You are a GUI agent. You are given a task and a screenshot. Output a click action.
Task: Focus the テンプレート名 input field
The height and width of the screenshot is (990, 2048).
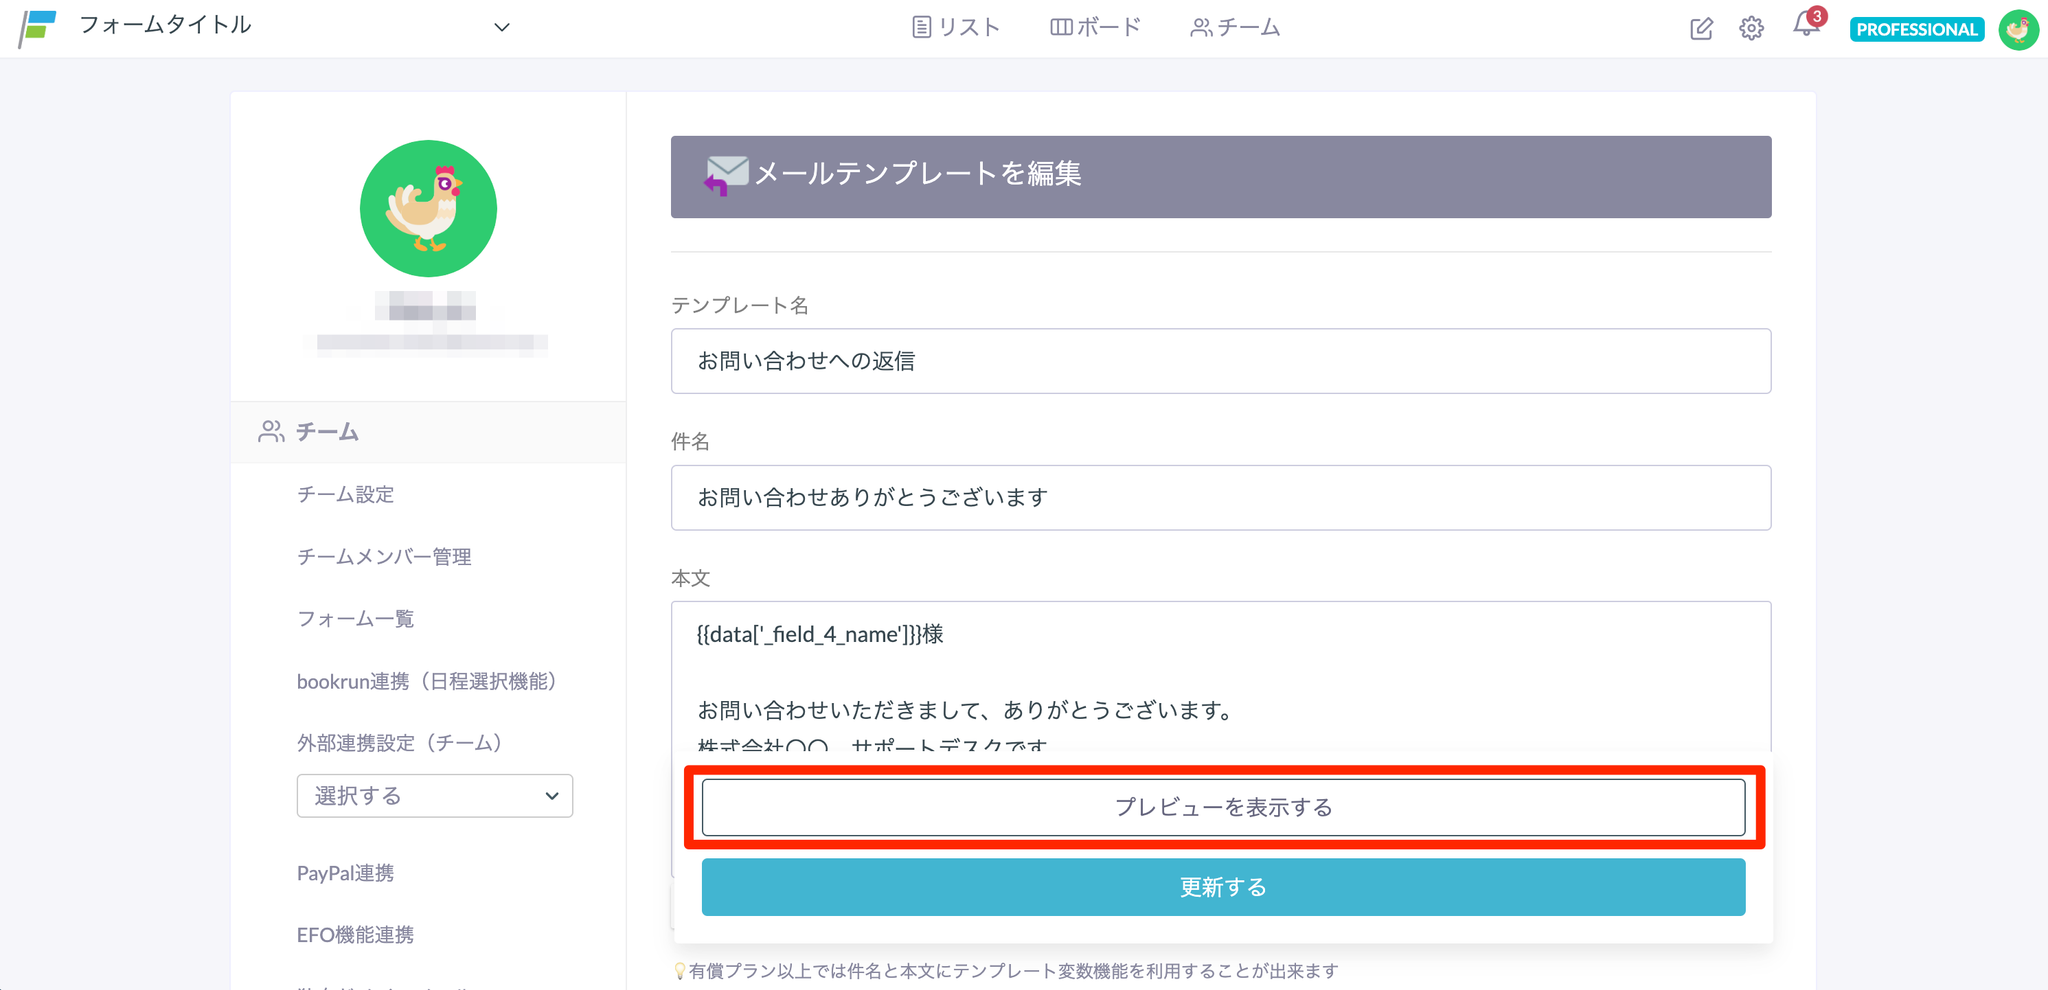[x=1220, y=361]
